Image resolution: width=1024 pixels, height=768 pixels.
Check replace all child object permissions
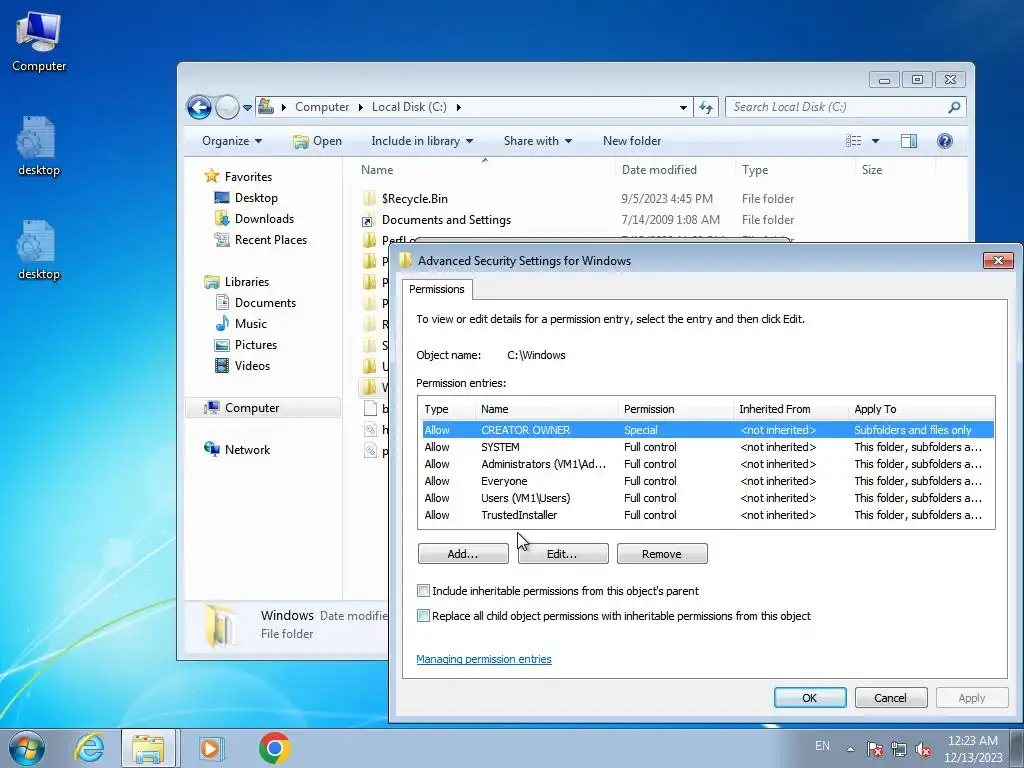424,616
